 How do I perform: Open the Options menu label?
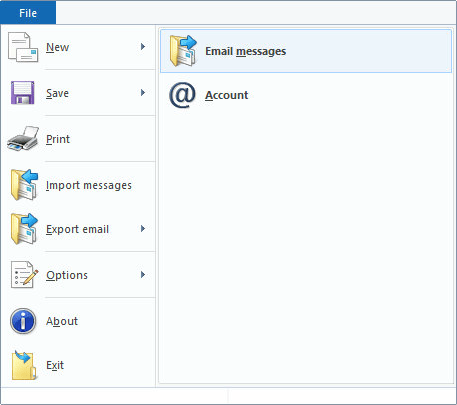(67, 275)
